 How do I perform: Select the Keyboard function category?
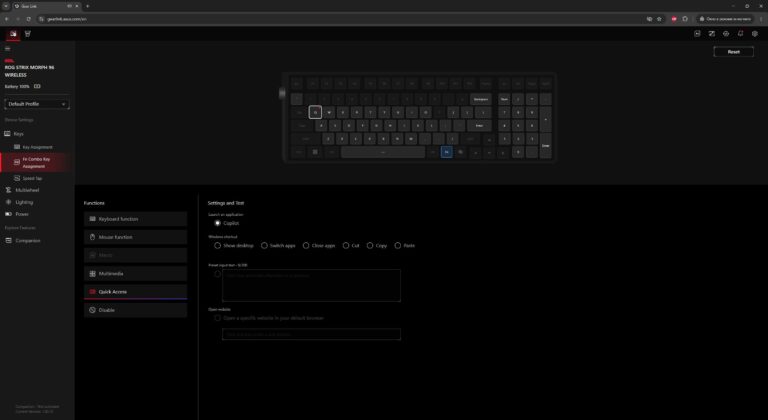(x=136, y=219)
